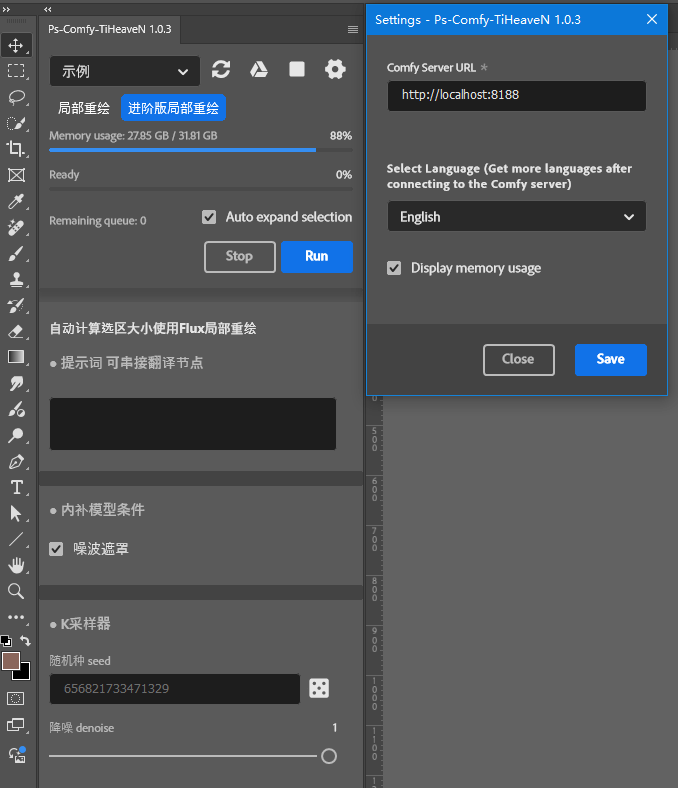Click the foreground color swatch
This screenshot has width=678, height=788.
[x=10, y=661]
